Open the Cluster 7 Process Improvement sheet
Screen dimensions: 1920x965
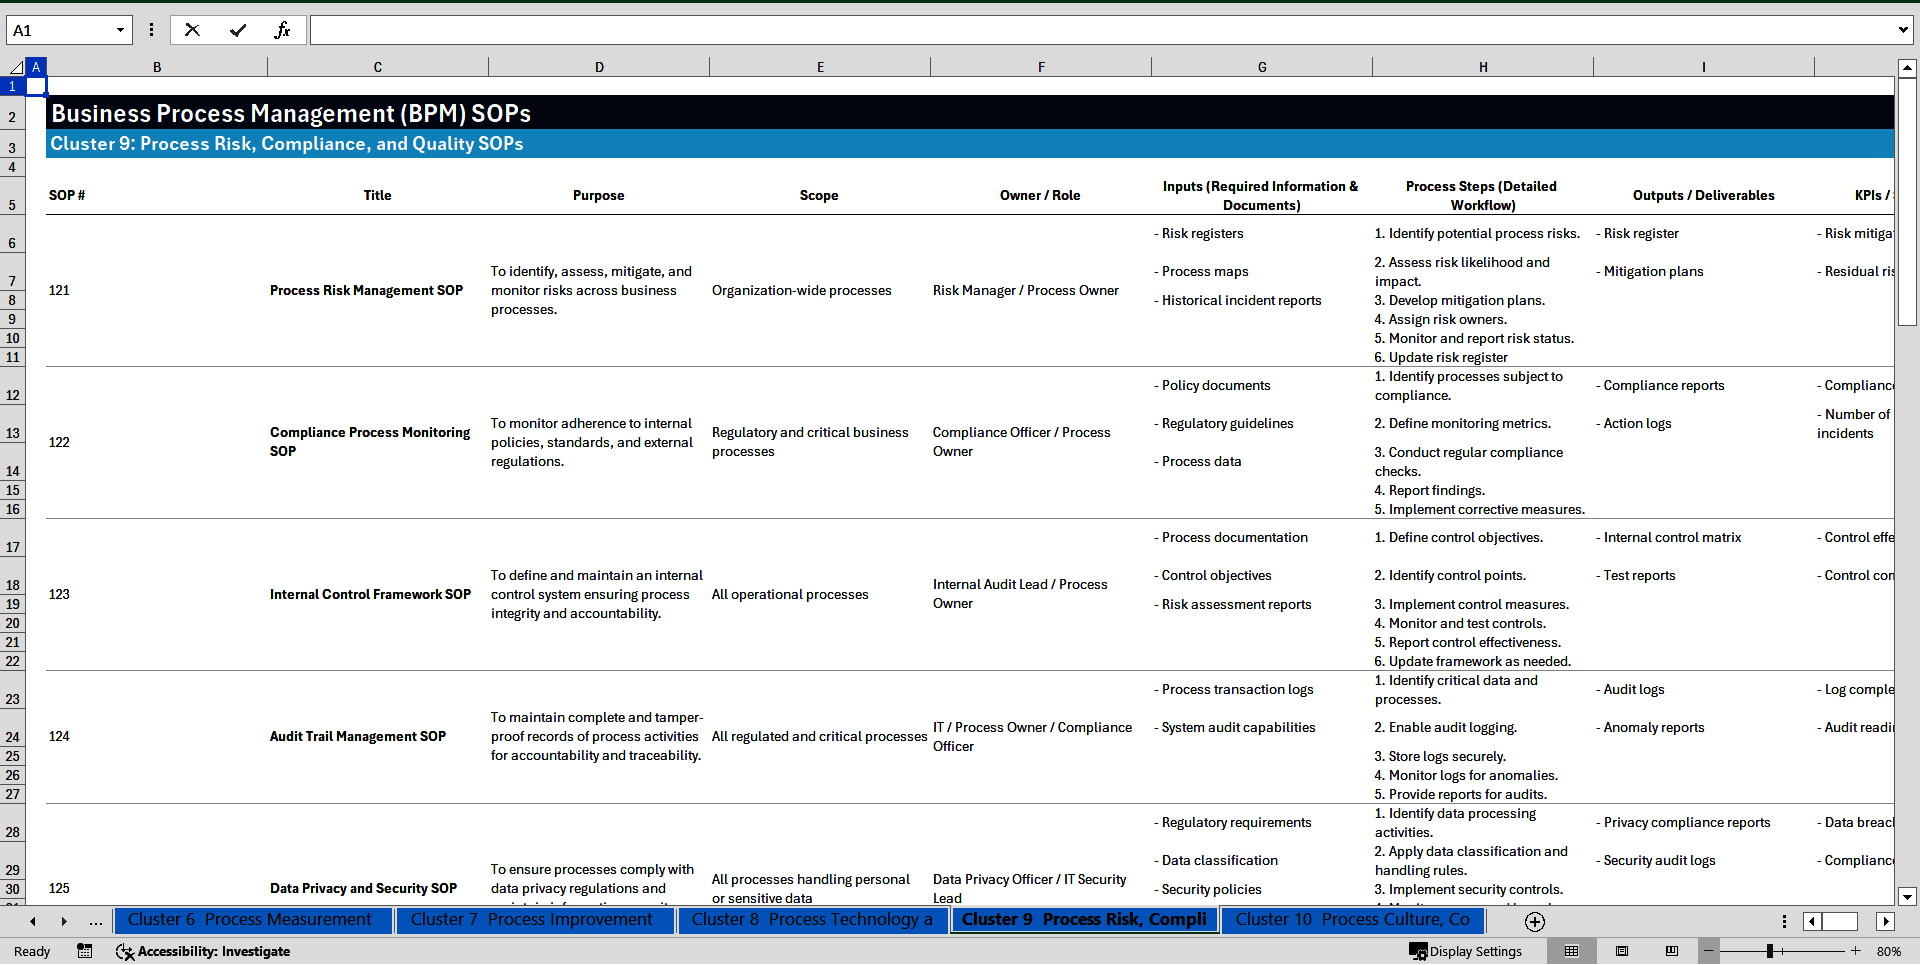pyautogui.click(x=531, y=920)
